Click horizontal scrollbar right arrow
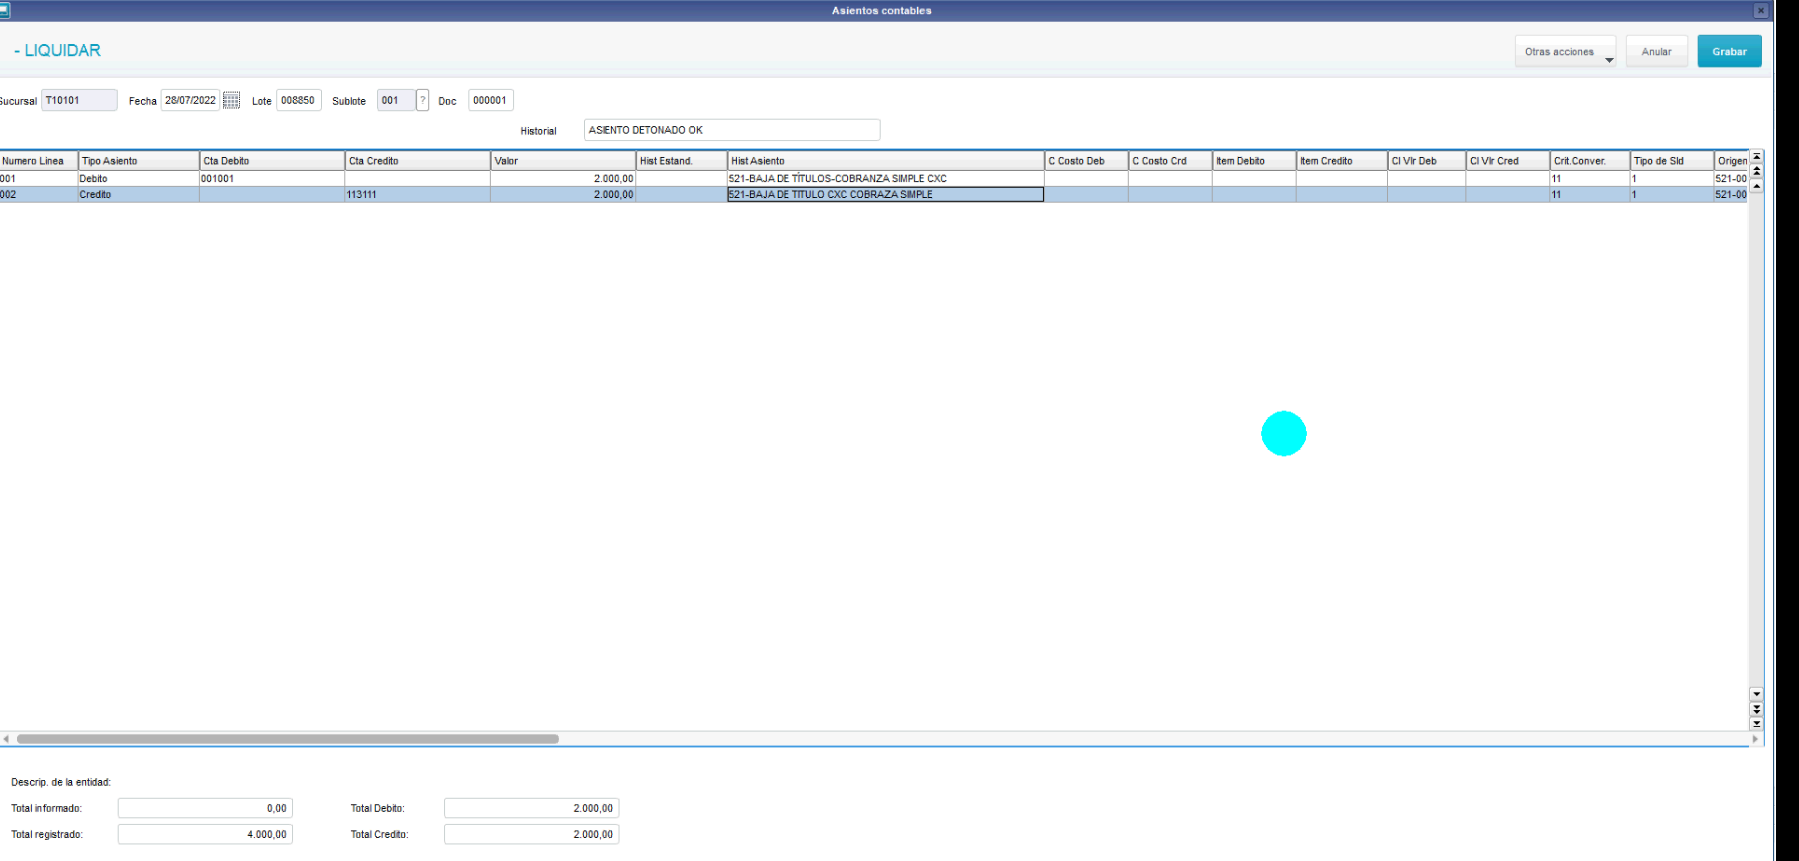The height and width of the screenshot is (861, 1799). pos(1754,739)
